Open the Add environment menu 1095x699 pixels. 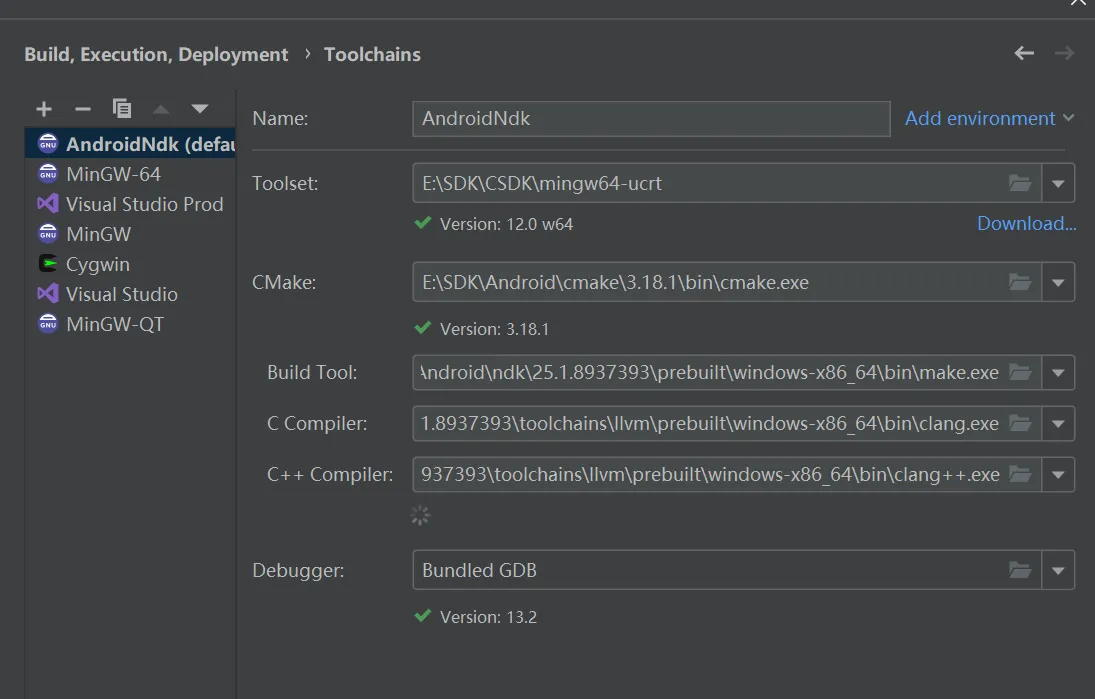(989, 118)
